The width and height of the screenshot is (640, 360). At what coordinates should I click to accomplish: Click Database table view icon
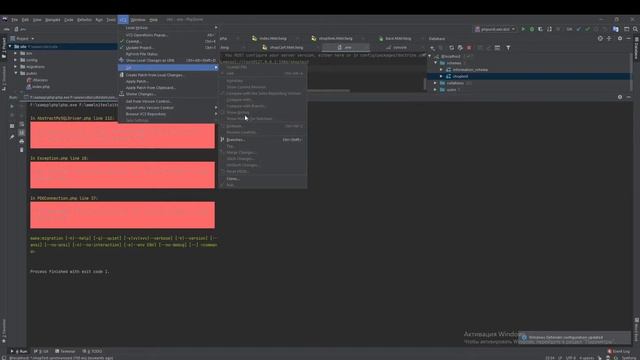tap(497, 48)
